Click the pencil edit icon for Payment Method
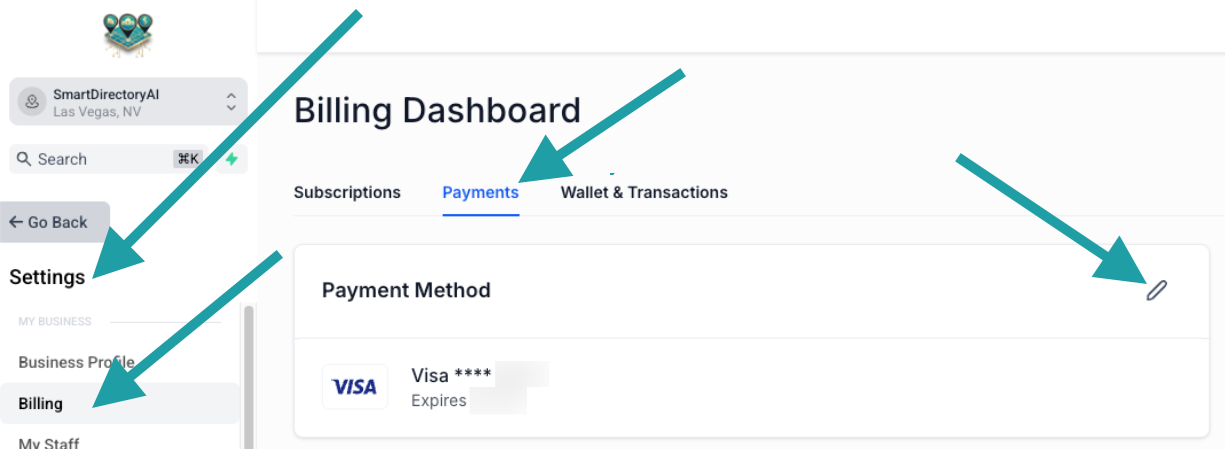The width and height of the screenshot is (1225, 449). [x=1156, y=291]
